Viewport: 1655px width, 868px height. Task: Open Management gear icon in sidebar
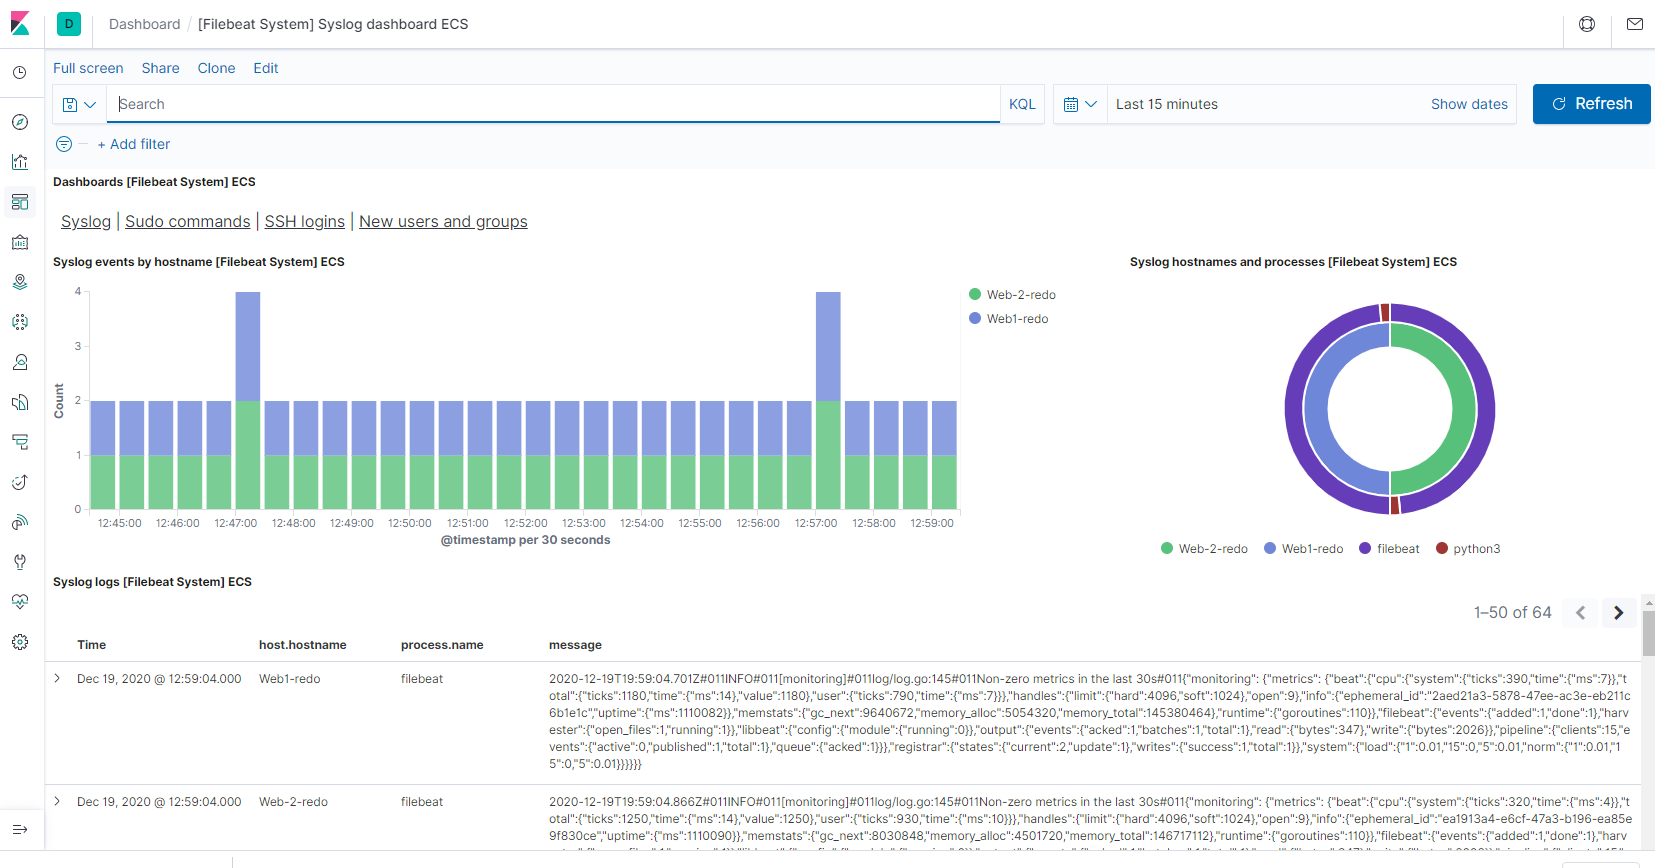pos(20,642)
